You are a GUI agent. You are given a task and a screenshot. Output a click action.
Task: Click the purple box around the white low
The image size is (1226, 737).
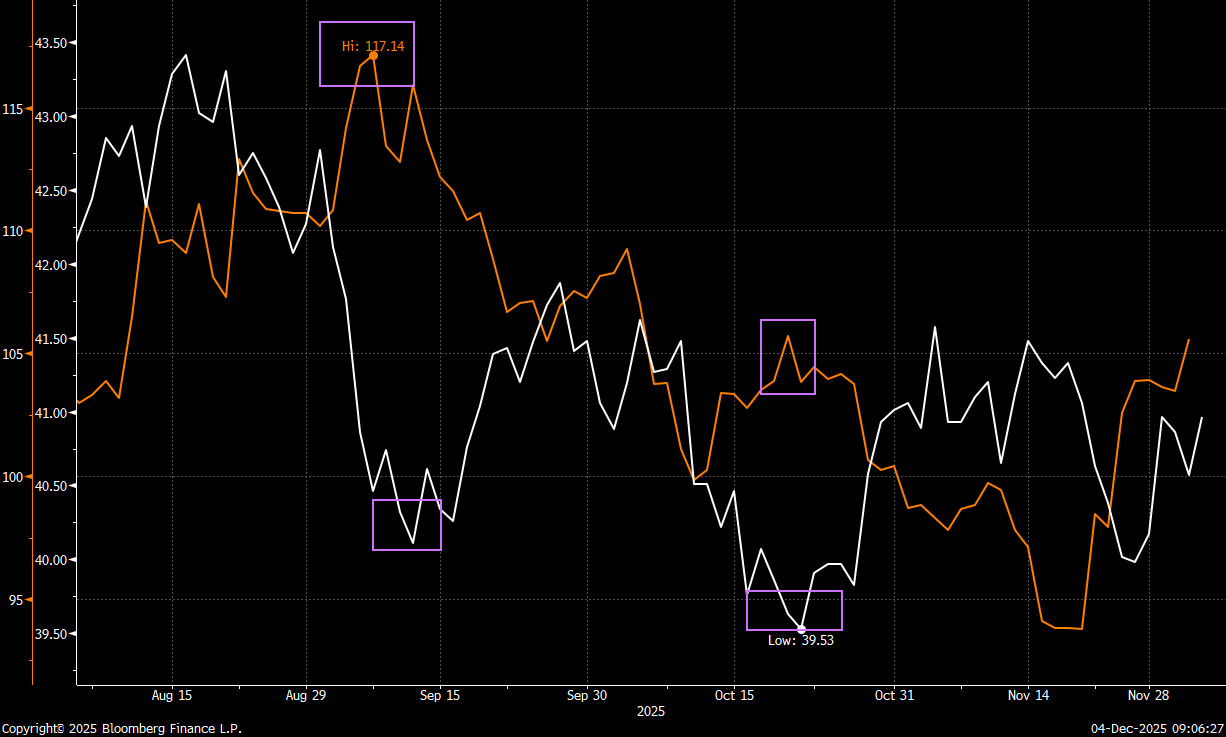[795, 610]
